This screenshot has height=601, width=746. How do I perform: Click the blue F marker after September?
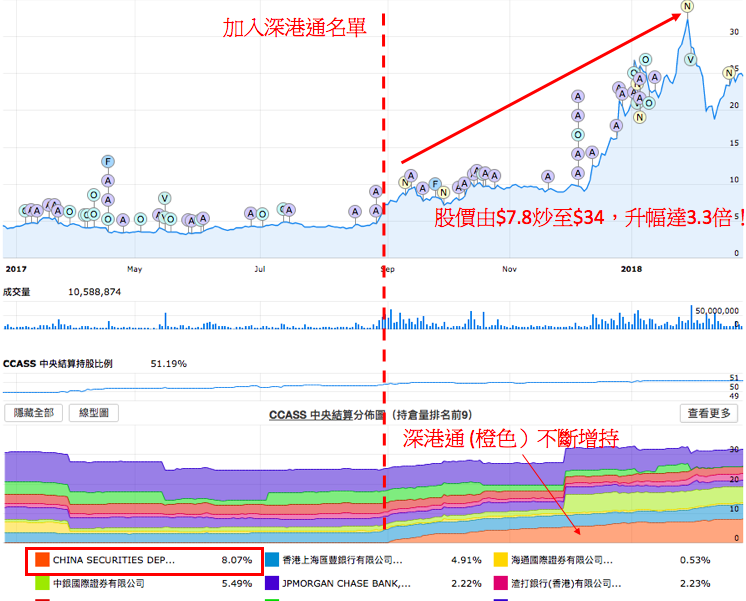(x=434, y=183)
